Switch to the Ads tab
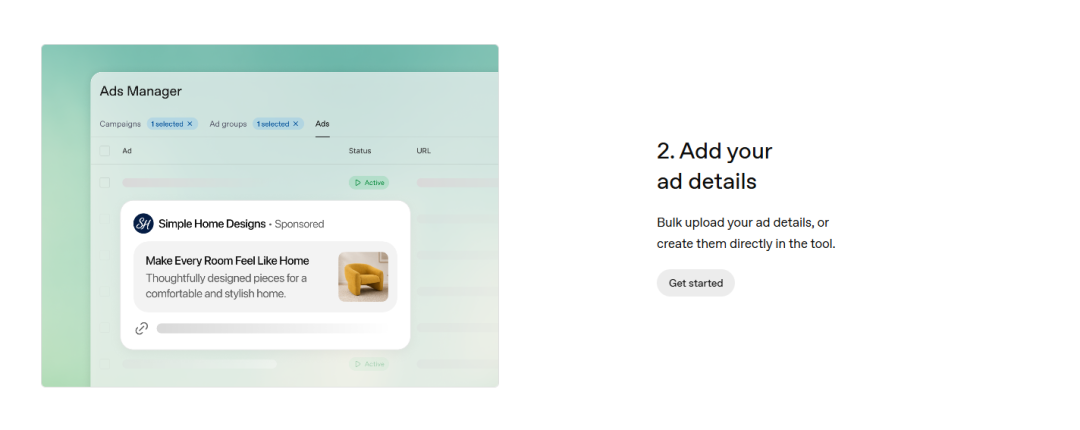The height and width of the screenshot is (430, 1080). click(x=322, y=124)
